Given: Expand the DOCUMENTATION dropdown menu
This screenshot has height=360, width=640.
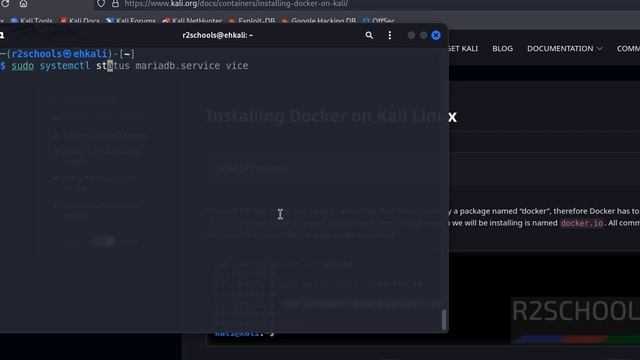Looking at the screenshot, I should coord(564,49).
